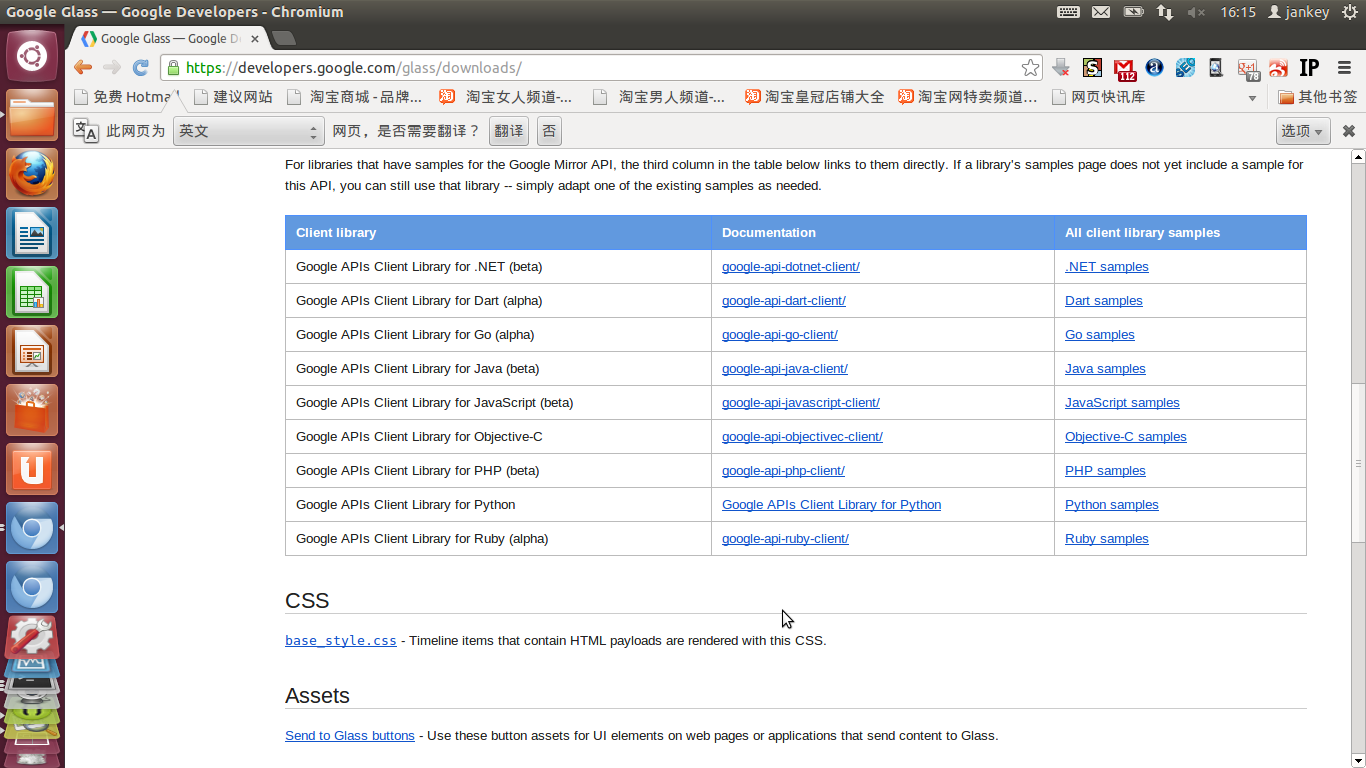
Task: Open the power gear session menu
Action: pyautogui.click(x=1350, y=12)
